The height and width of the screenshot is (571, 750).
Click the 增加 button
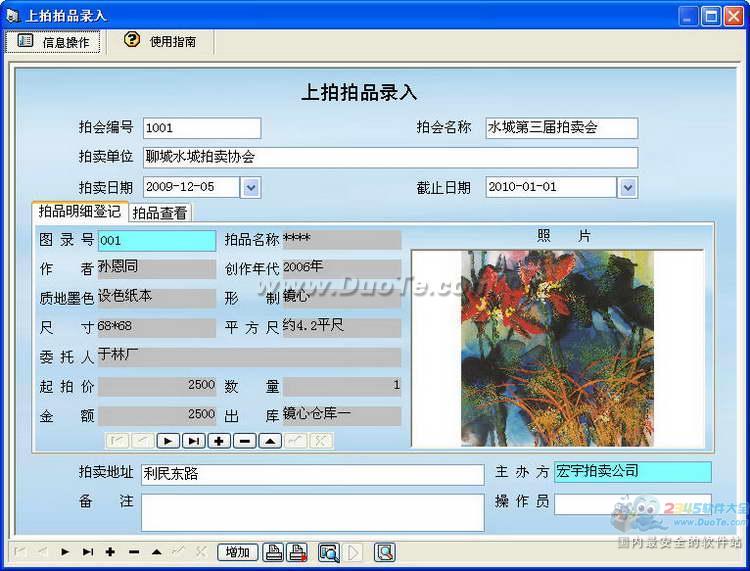click(x=238, y=552)
